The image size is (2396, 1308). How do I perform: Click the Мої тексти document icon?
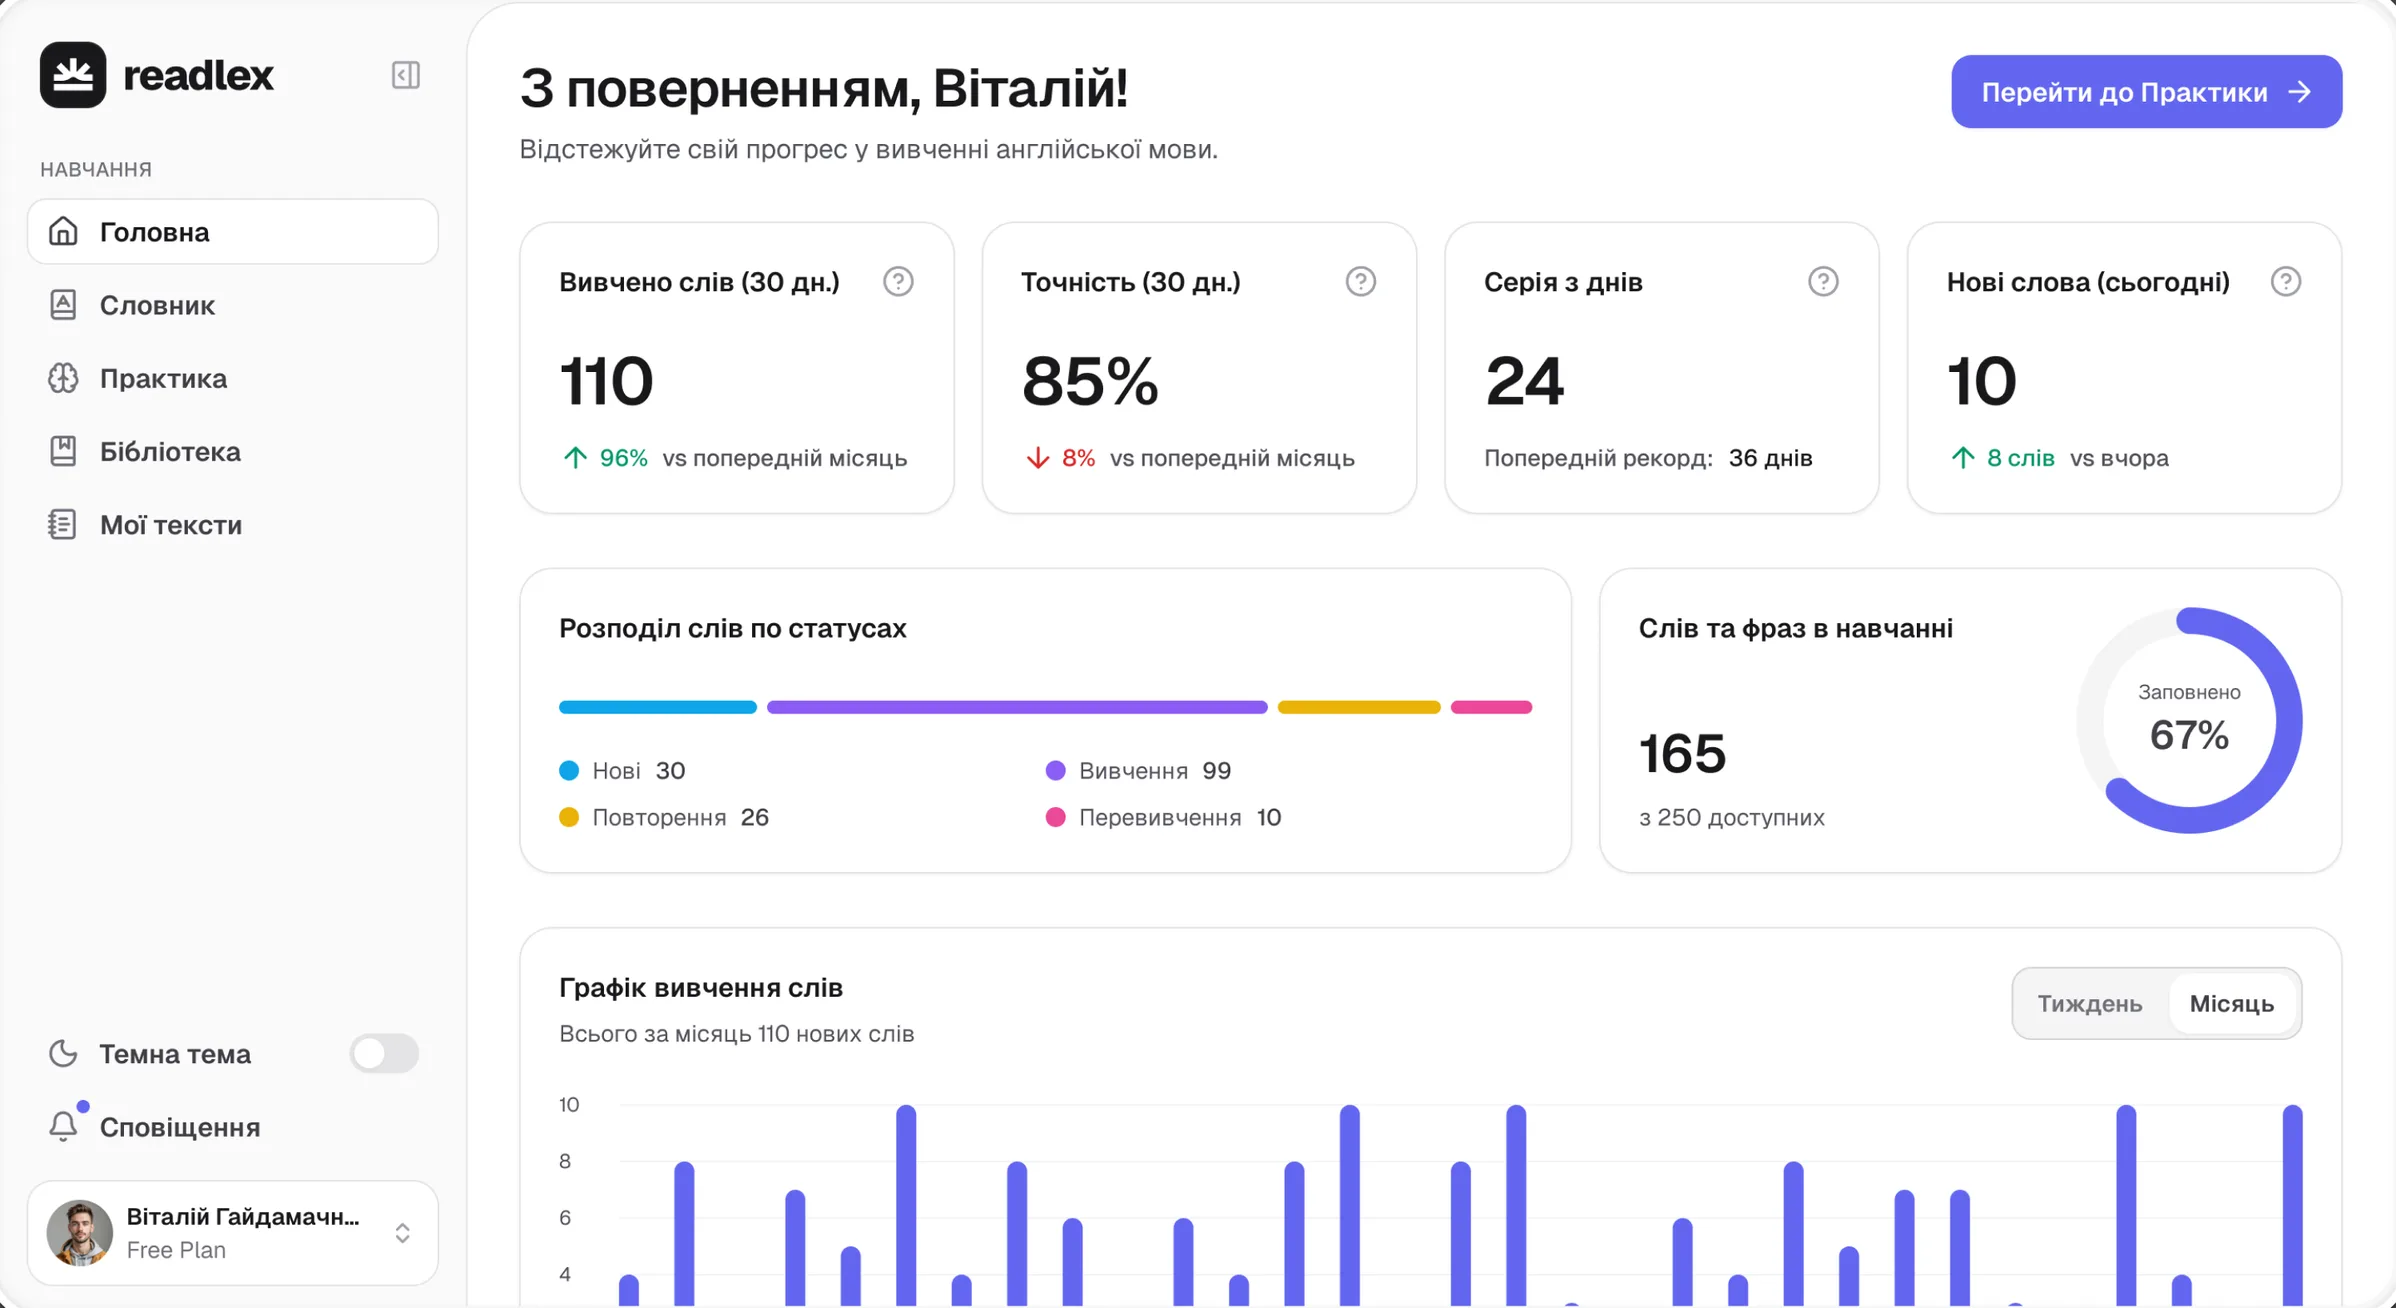point(63,524)
